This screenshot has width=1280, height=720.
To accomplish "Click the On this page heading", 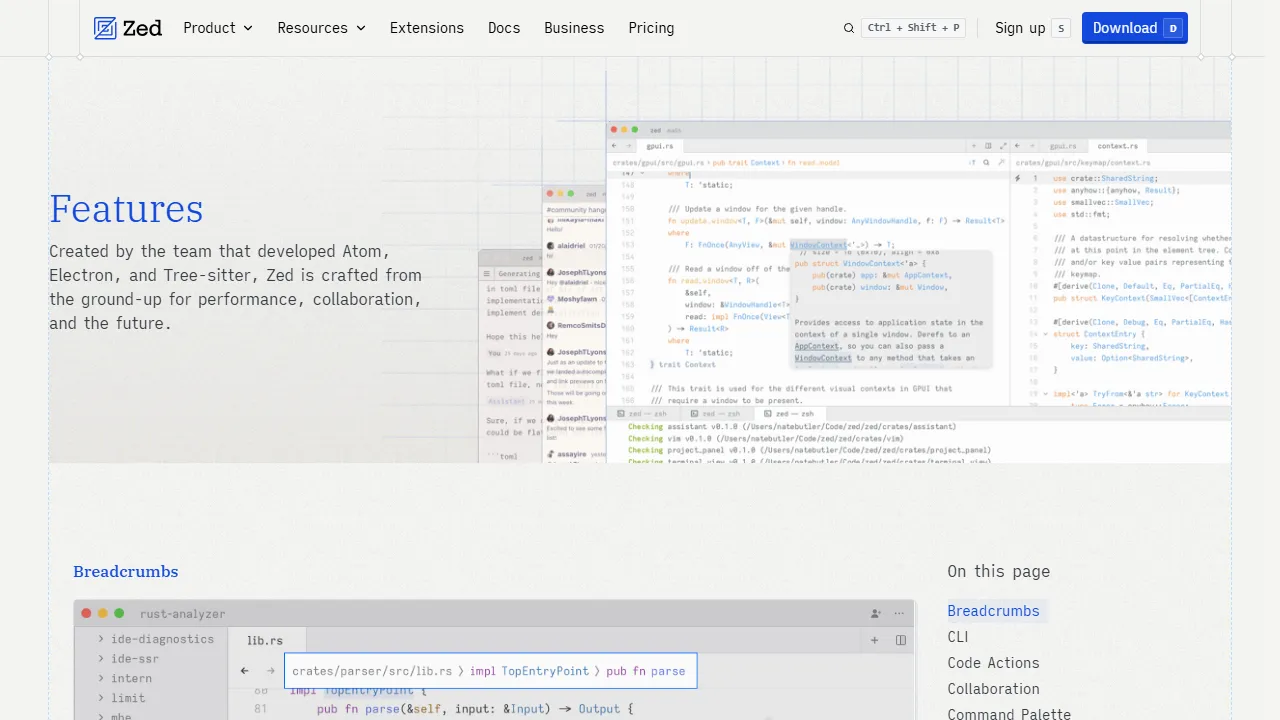I will [x=998, y=571].
